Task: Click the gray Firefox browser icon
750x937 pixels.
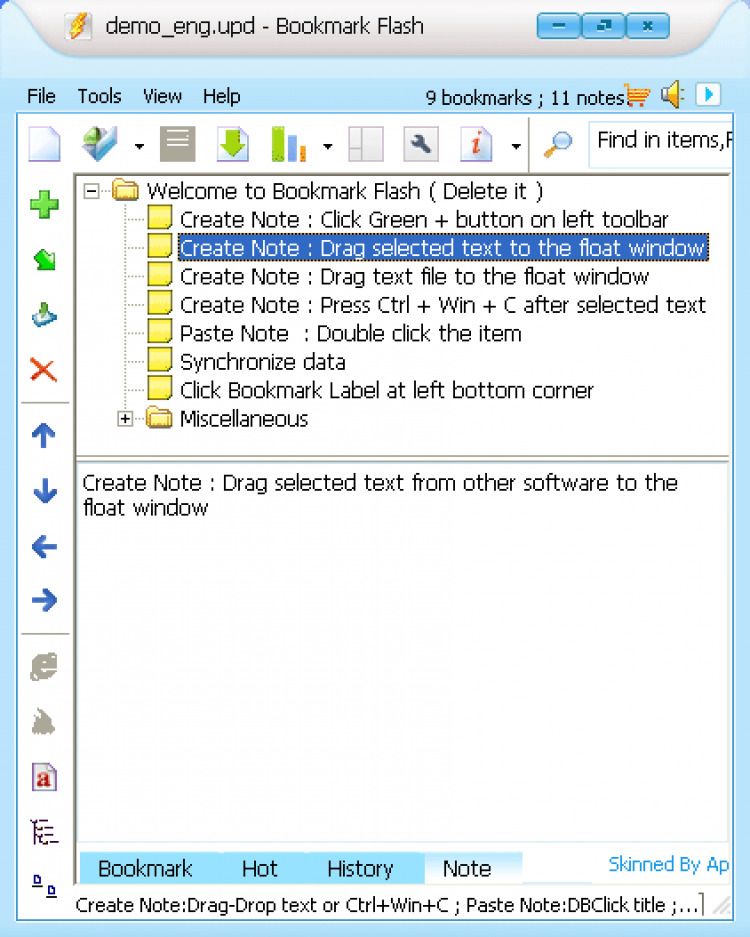Action: 44,722
